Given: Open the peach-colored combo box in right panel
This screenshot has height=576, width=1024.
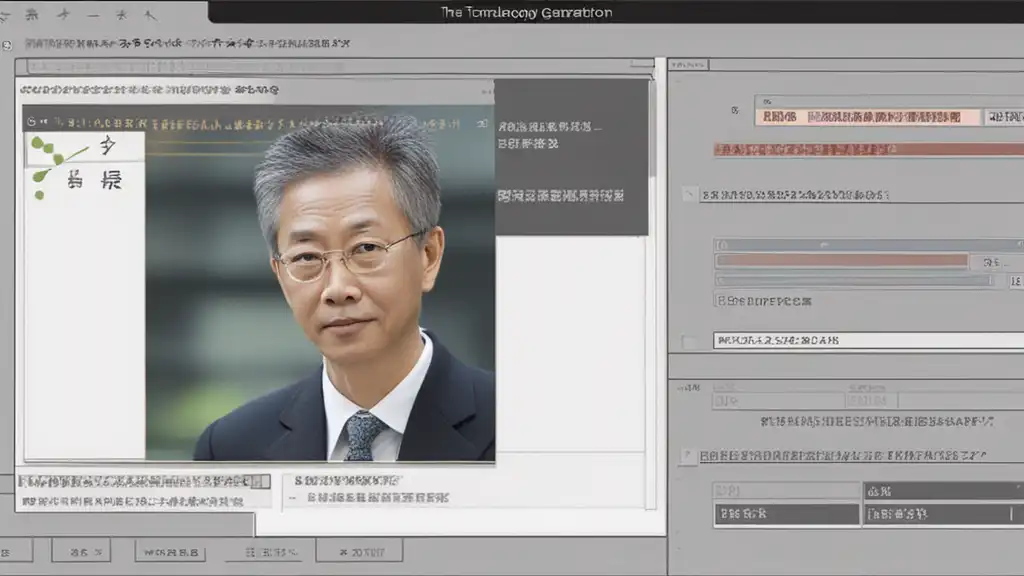Looking at the screenshot, I should click(868, 117).
